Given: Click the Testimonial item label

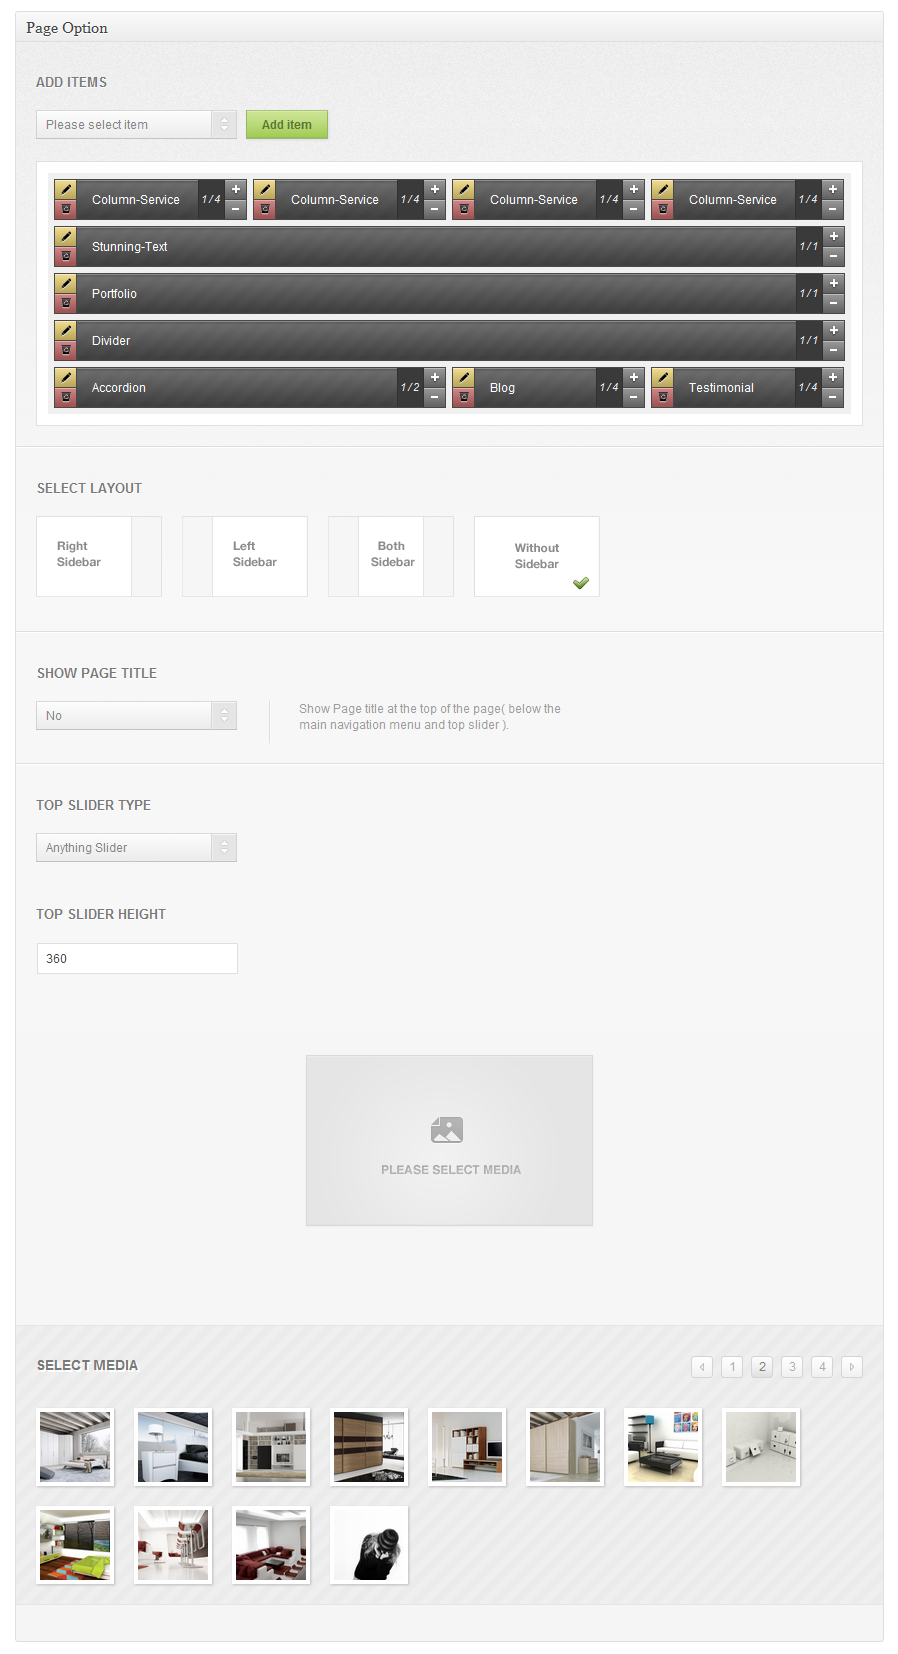Looking at the screenshot, I should click(x=721, y=388).
